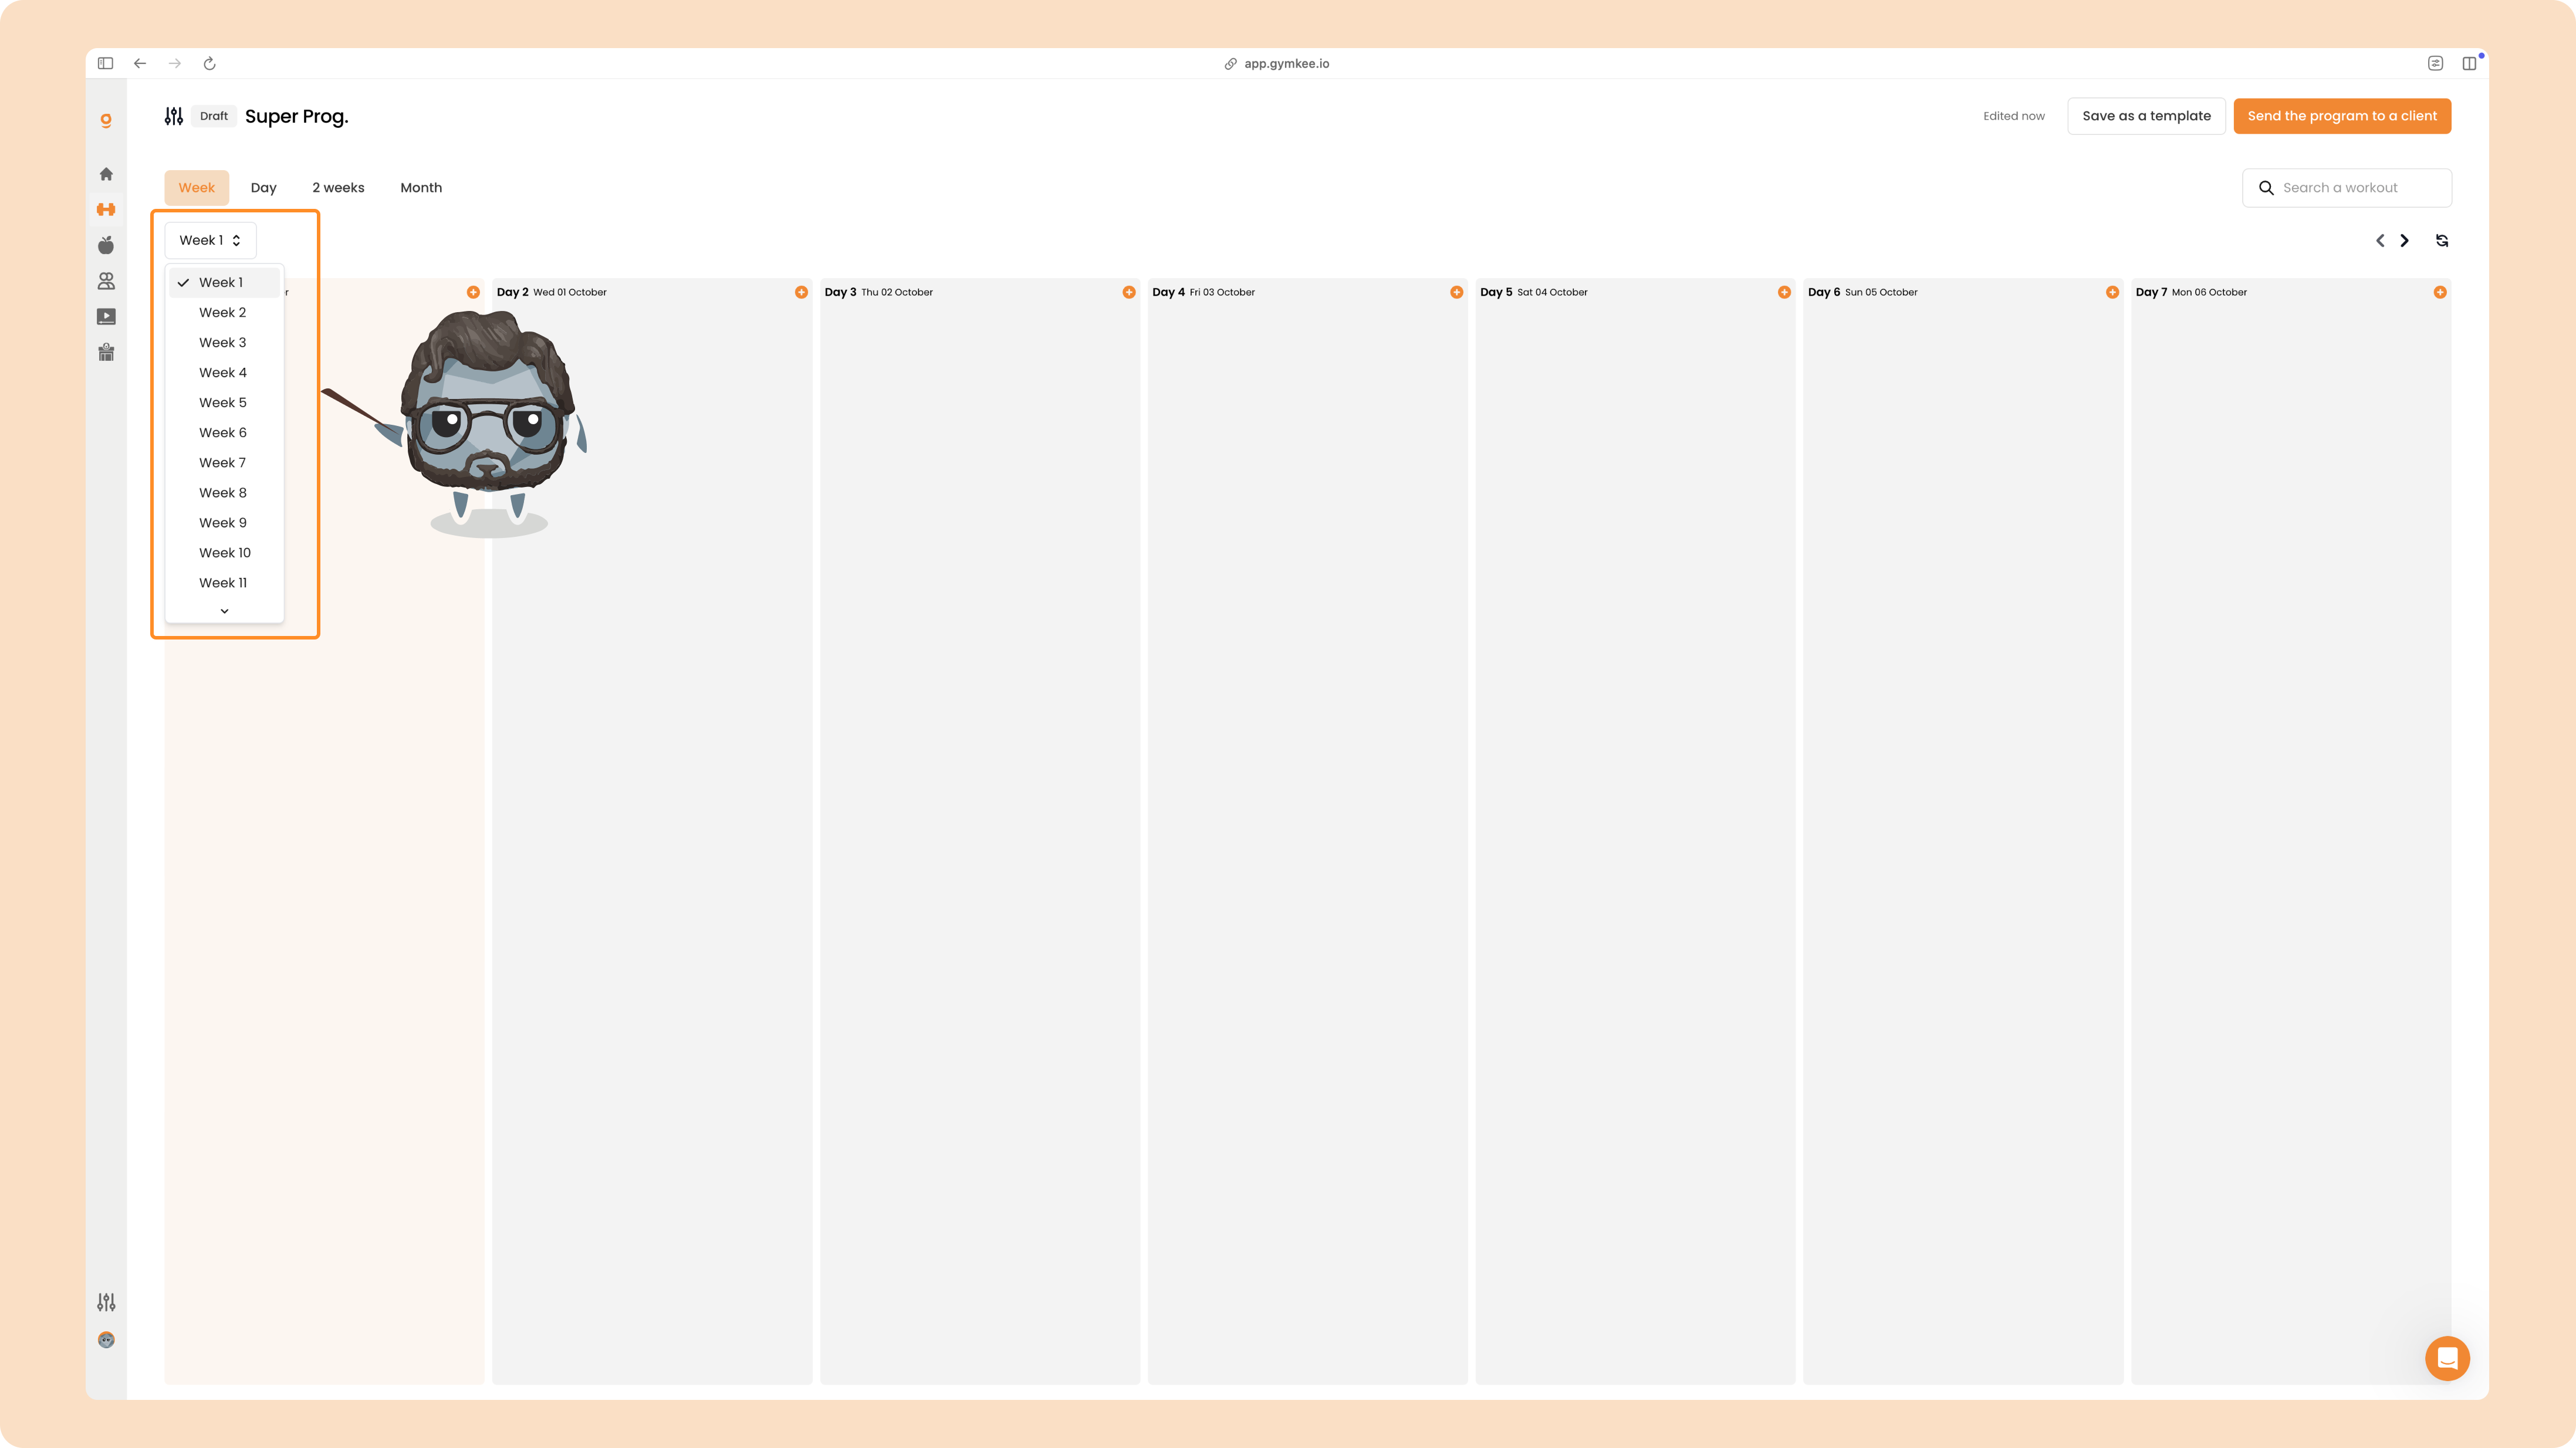Switch to the 2 weeks view tab
The height and width of the screenshot is (1448, 2576).
click(338, 188)
